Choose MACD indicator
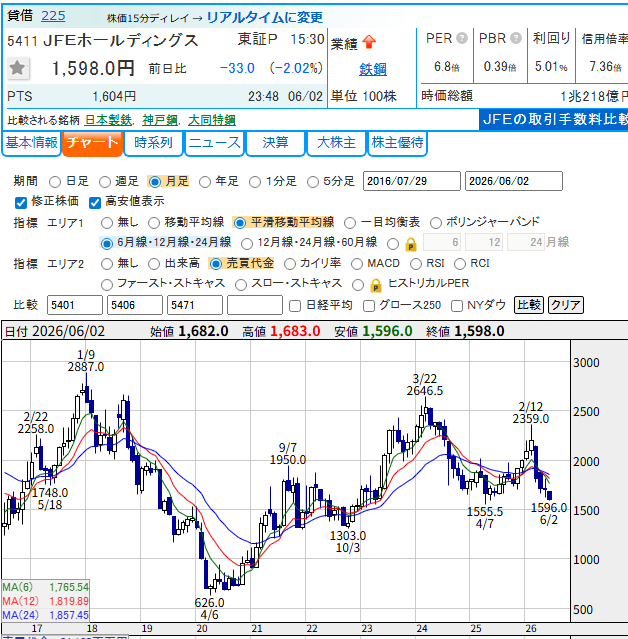 pos(357,264)
